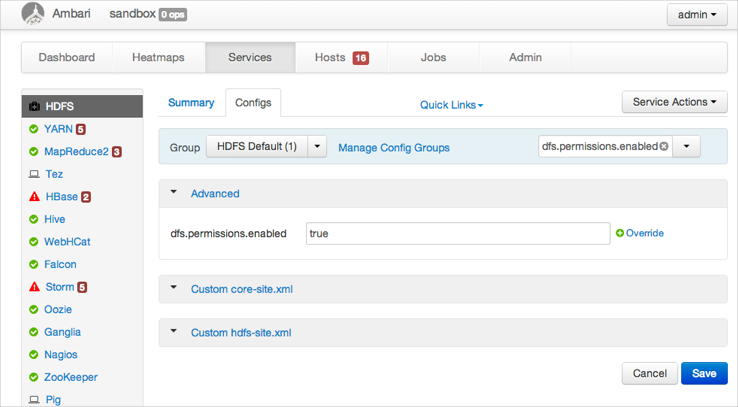Click the green check icon beside YARN
This screenshot has width=738, height=407.
click(34, 129)
